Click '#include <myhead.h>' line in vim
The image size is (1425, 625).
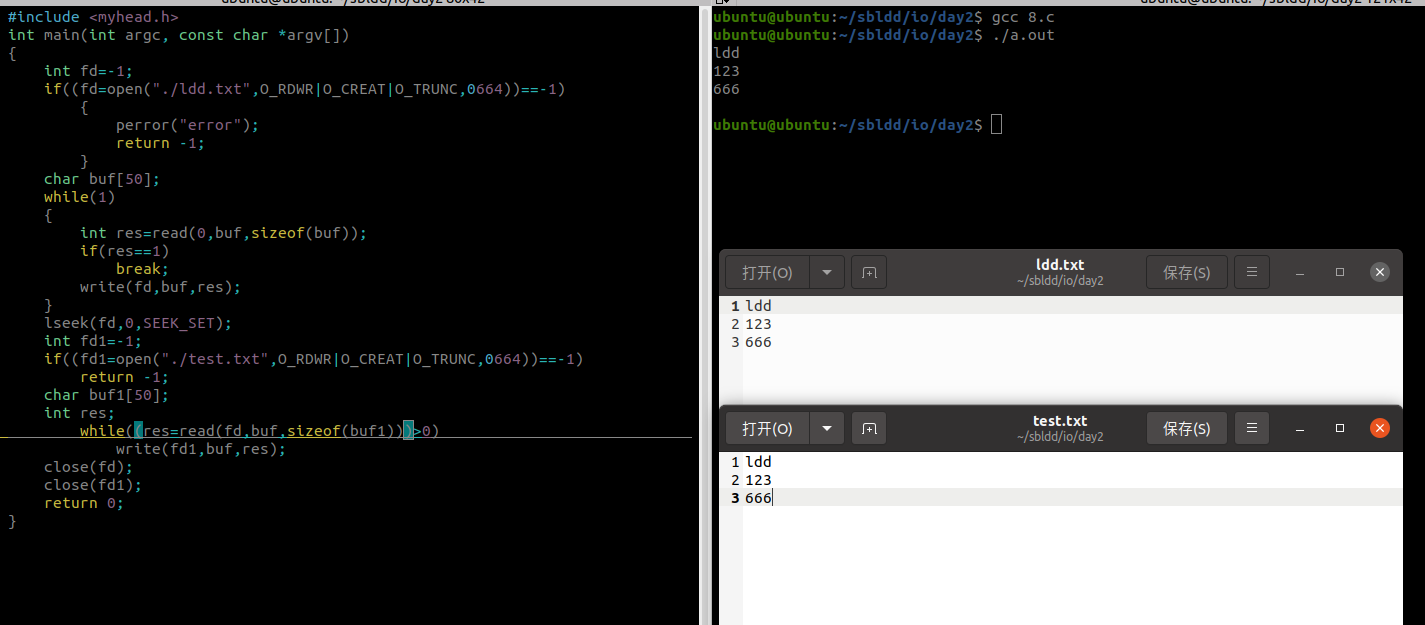[93, 17]
